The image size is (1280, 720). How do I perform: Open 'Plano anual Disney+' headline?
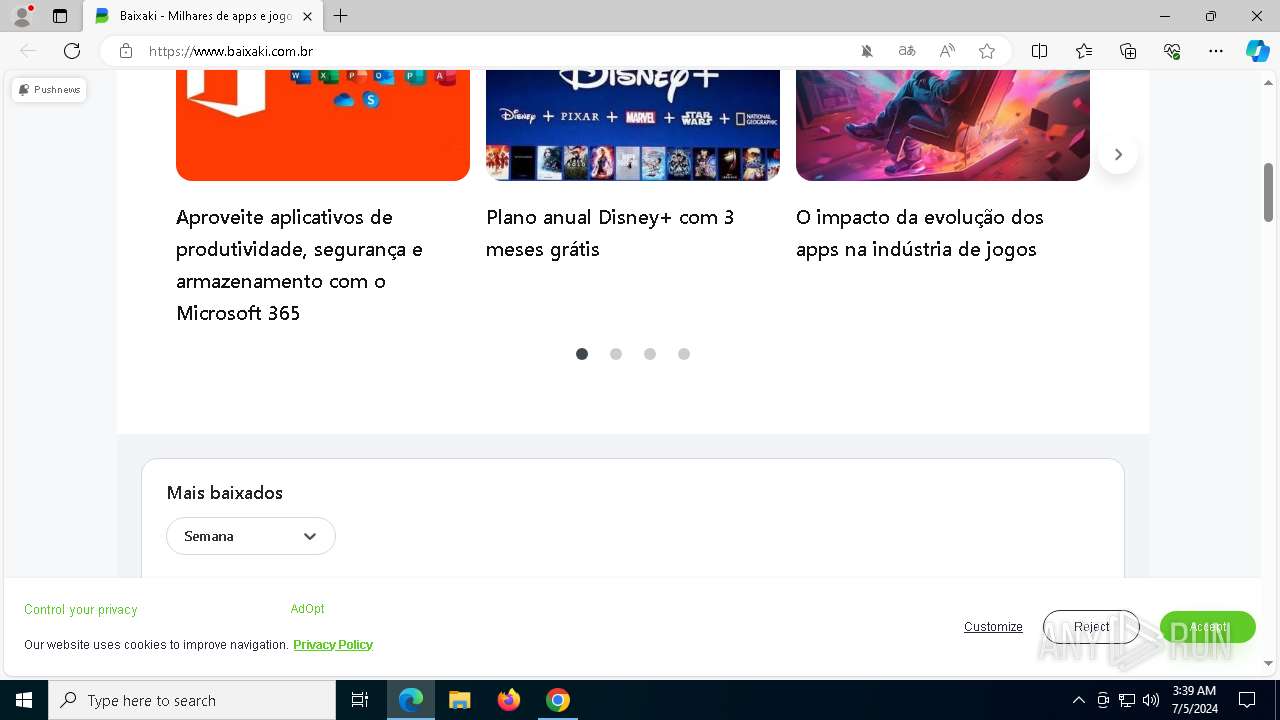point(610,233)
